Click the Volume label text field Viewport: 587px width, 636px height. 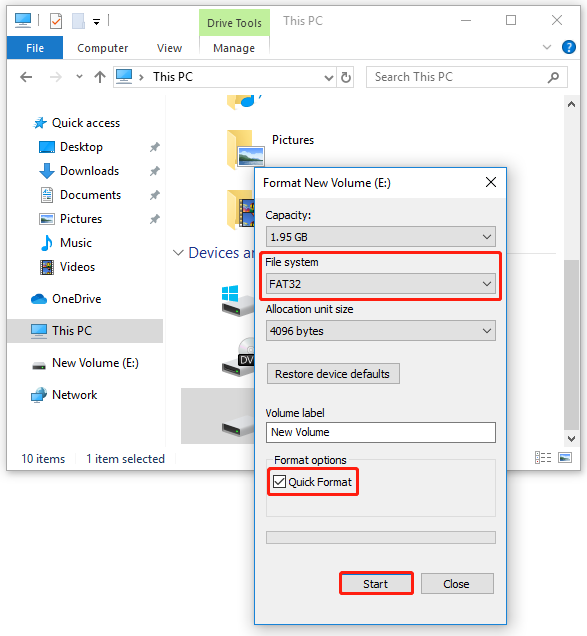pos(381,432)
